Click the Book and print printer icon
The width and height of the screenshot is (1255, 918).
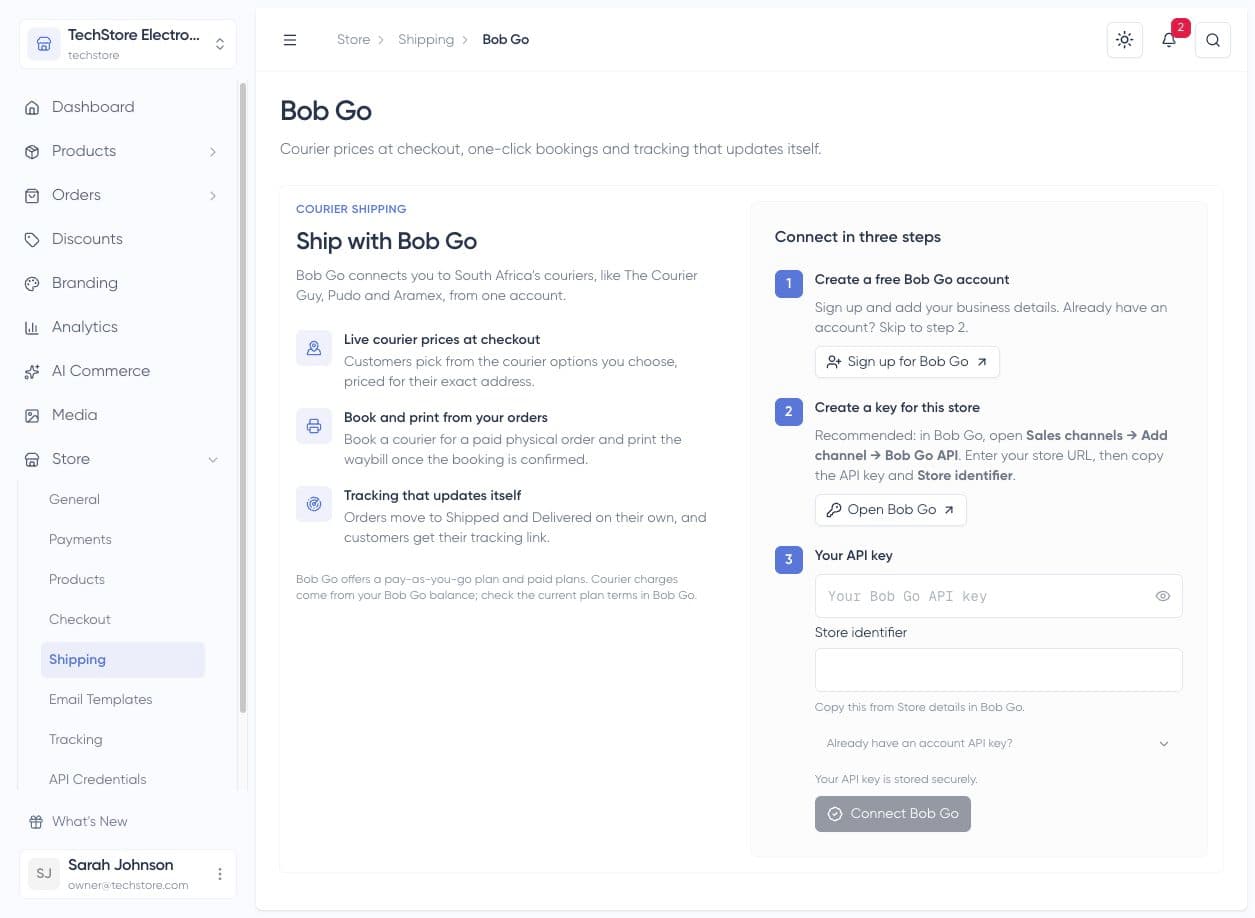pos(314,426)
